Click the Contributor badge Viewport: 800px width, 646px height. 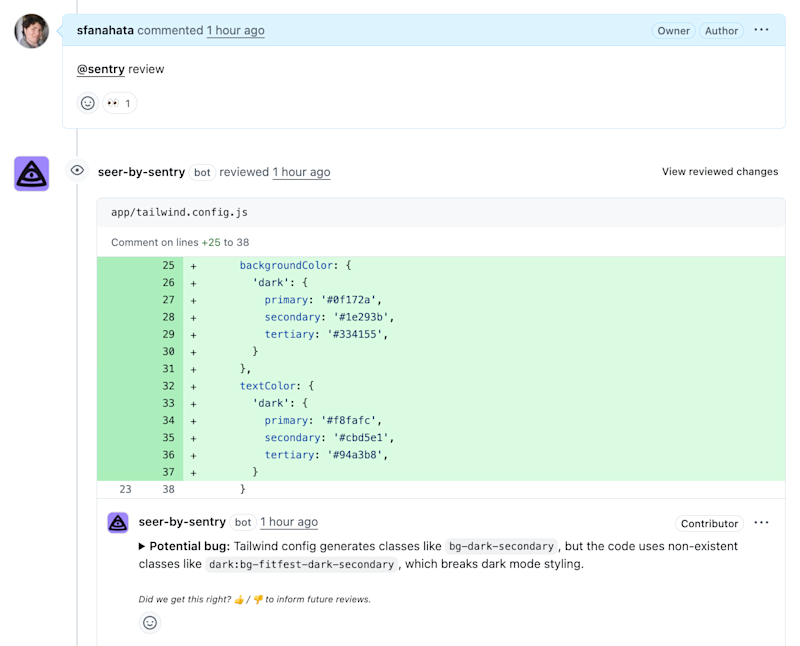[709, 524]
